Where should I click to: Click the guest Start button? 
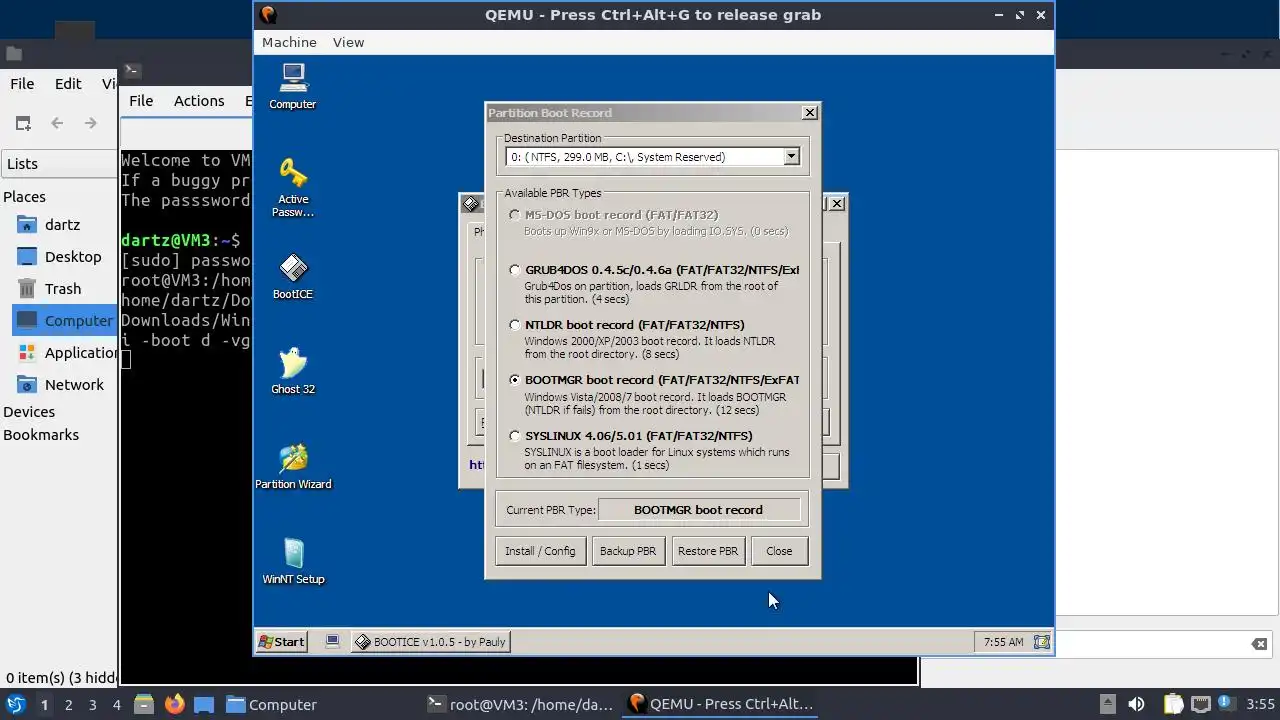coord(282,642)
